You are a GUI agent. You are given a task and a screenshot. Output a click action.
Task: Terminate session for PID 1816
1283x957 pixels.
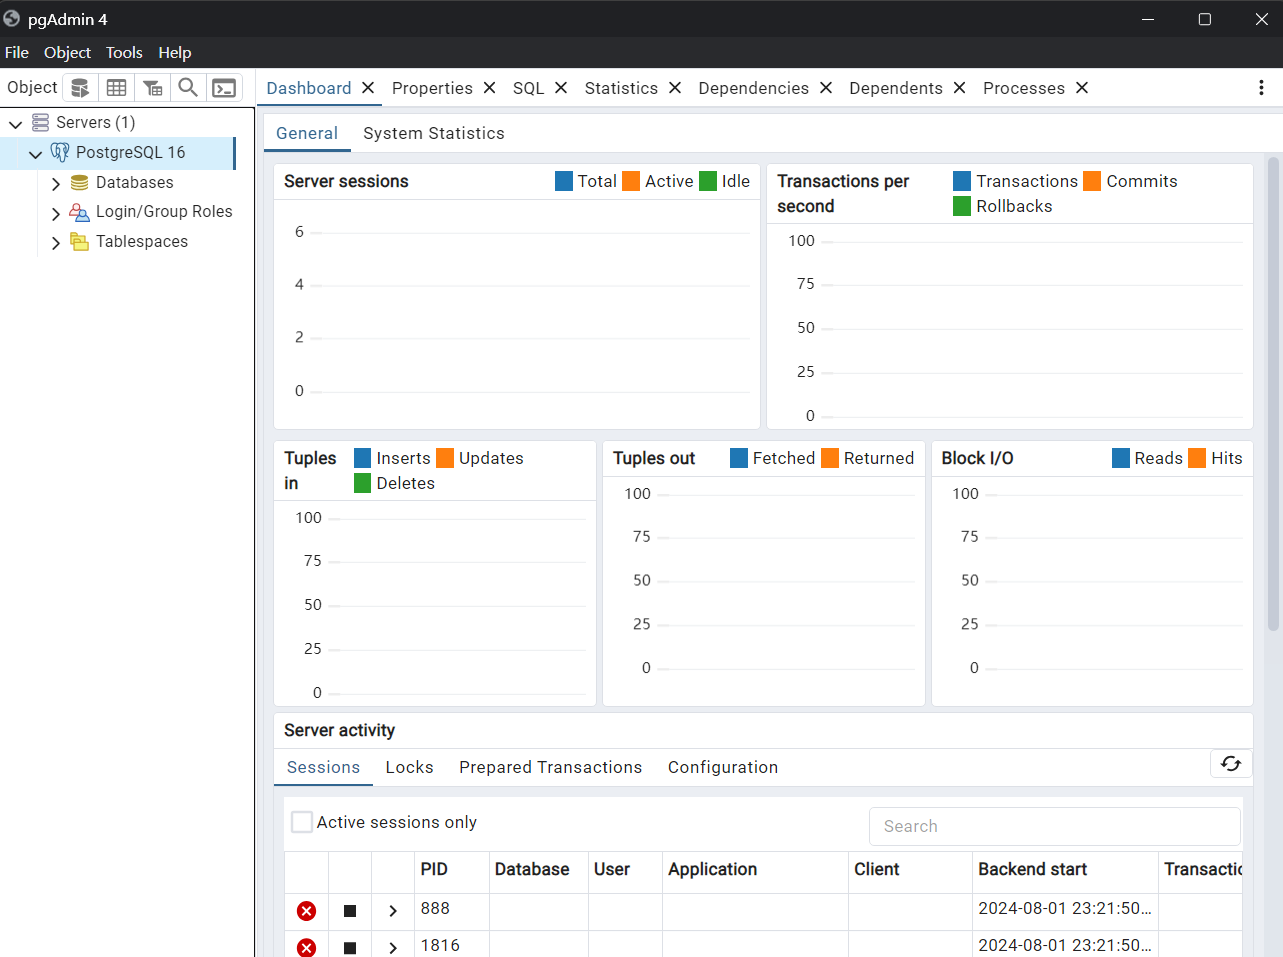(307, 947)
